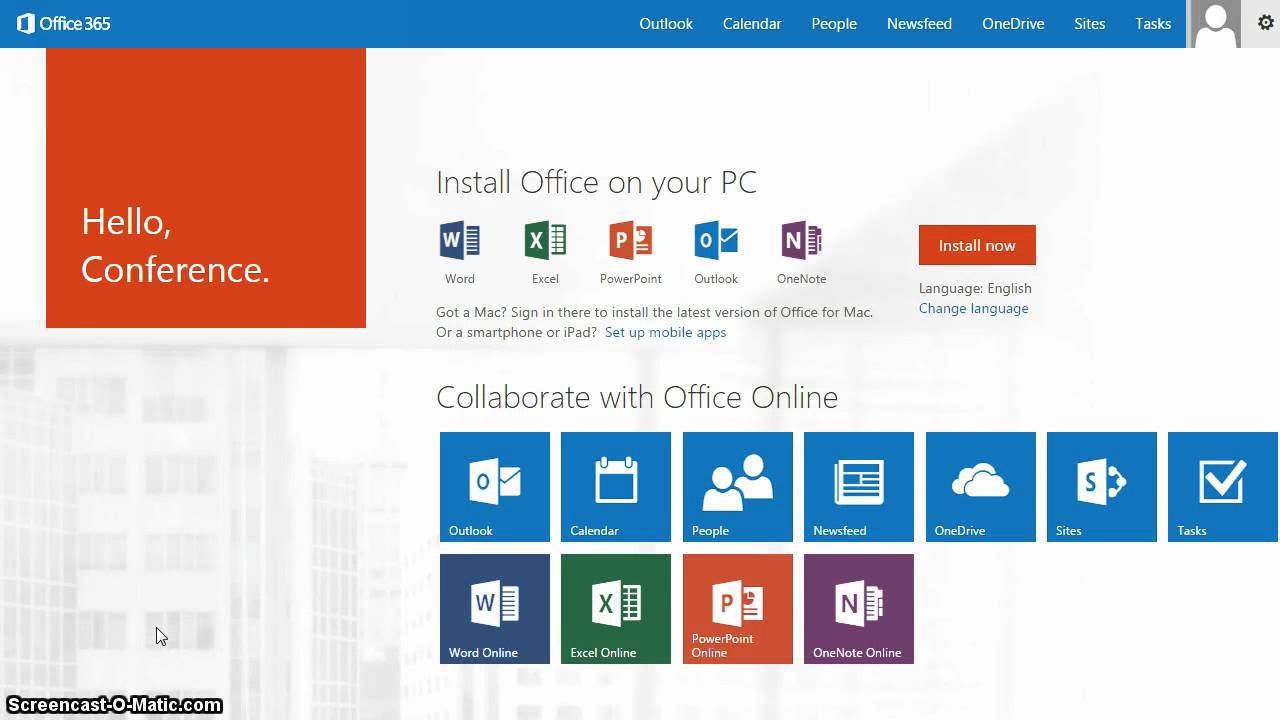Click the Collaborate with Office Online heading

tap(637, 397)
